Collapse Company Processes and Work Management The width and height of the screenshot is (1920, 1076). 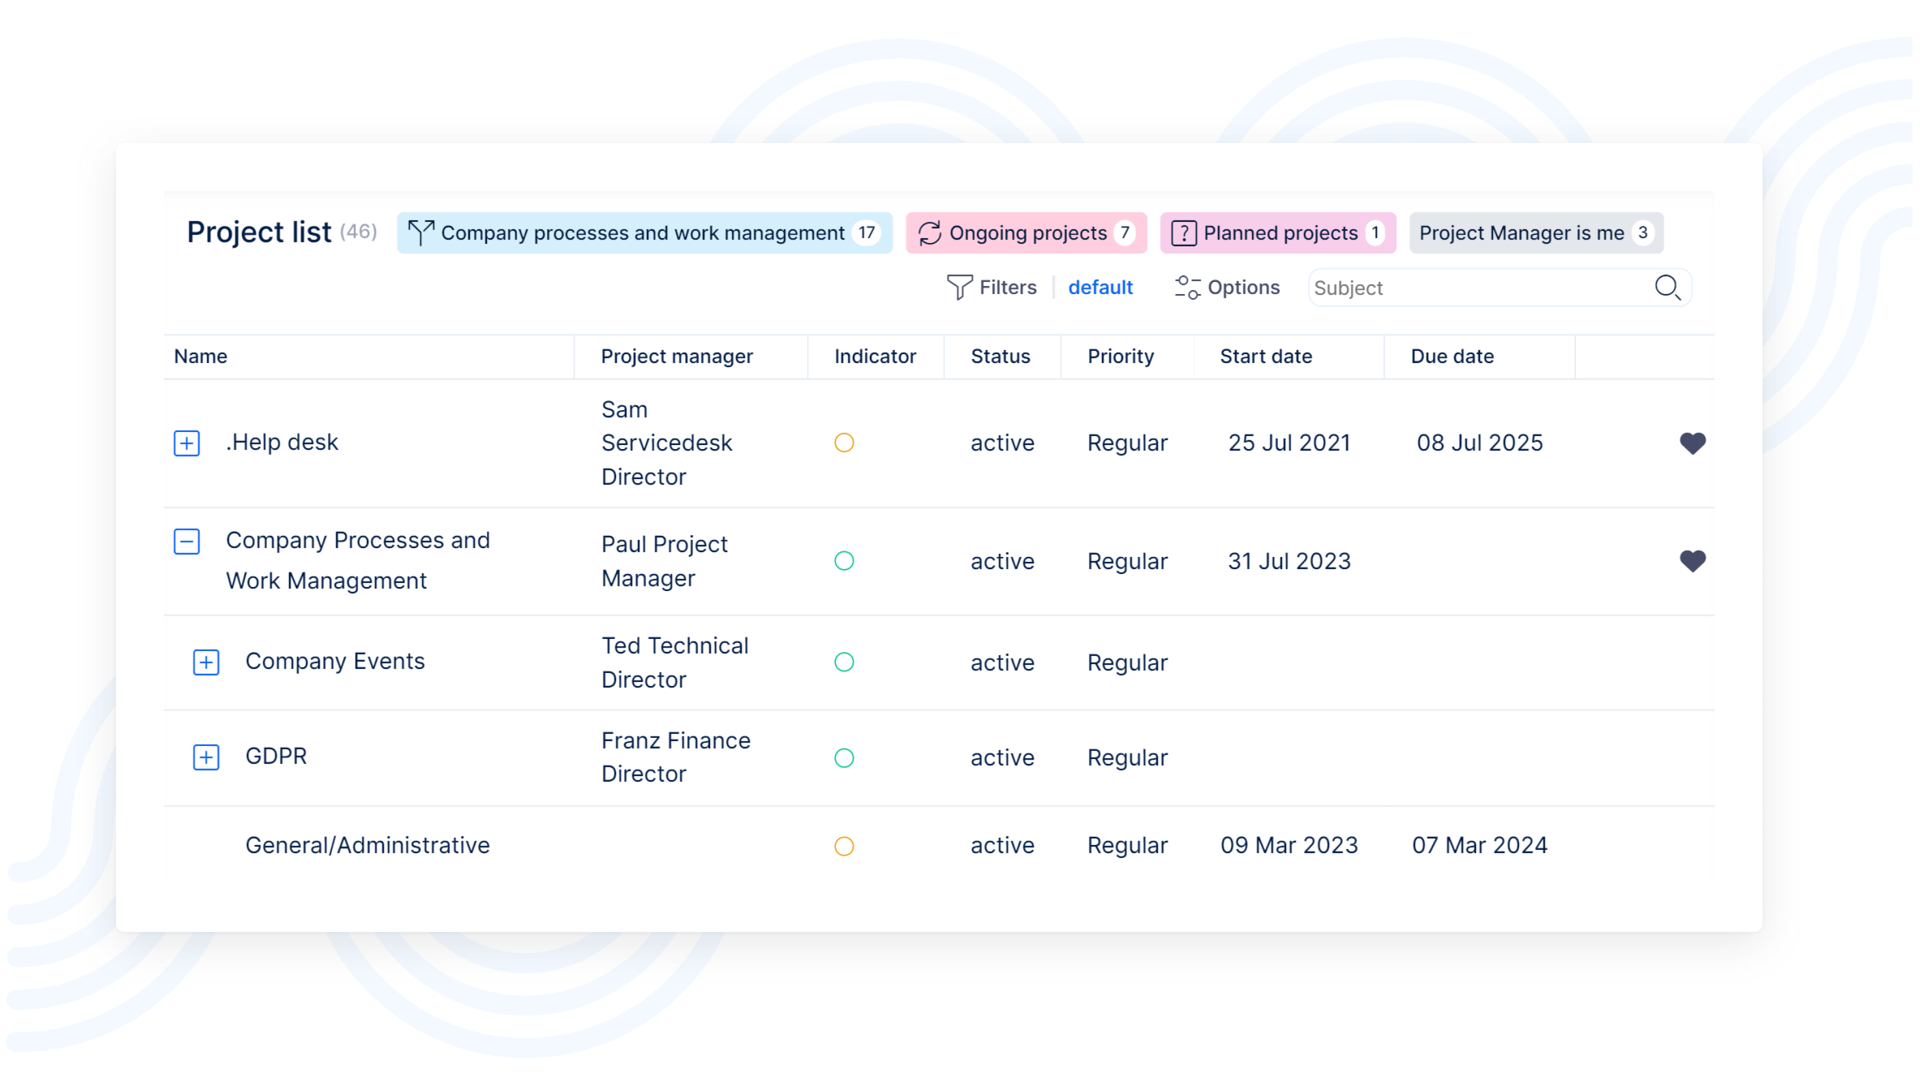pos(187,541)
